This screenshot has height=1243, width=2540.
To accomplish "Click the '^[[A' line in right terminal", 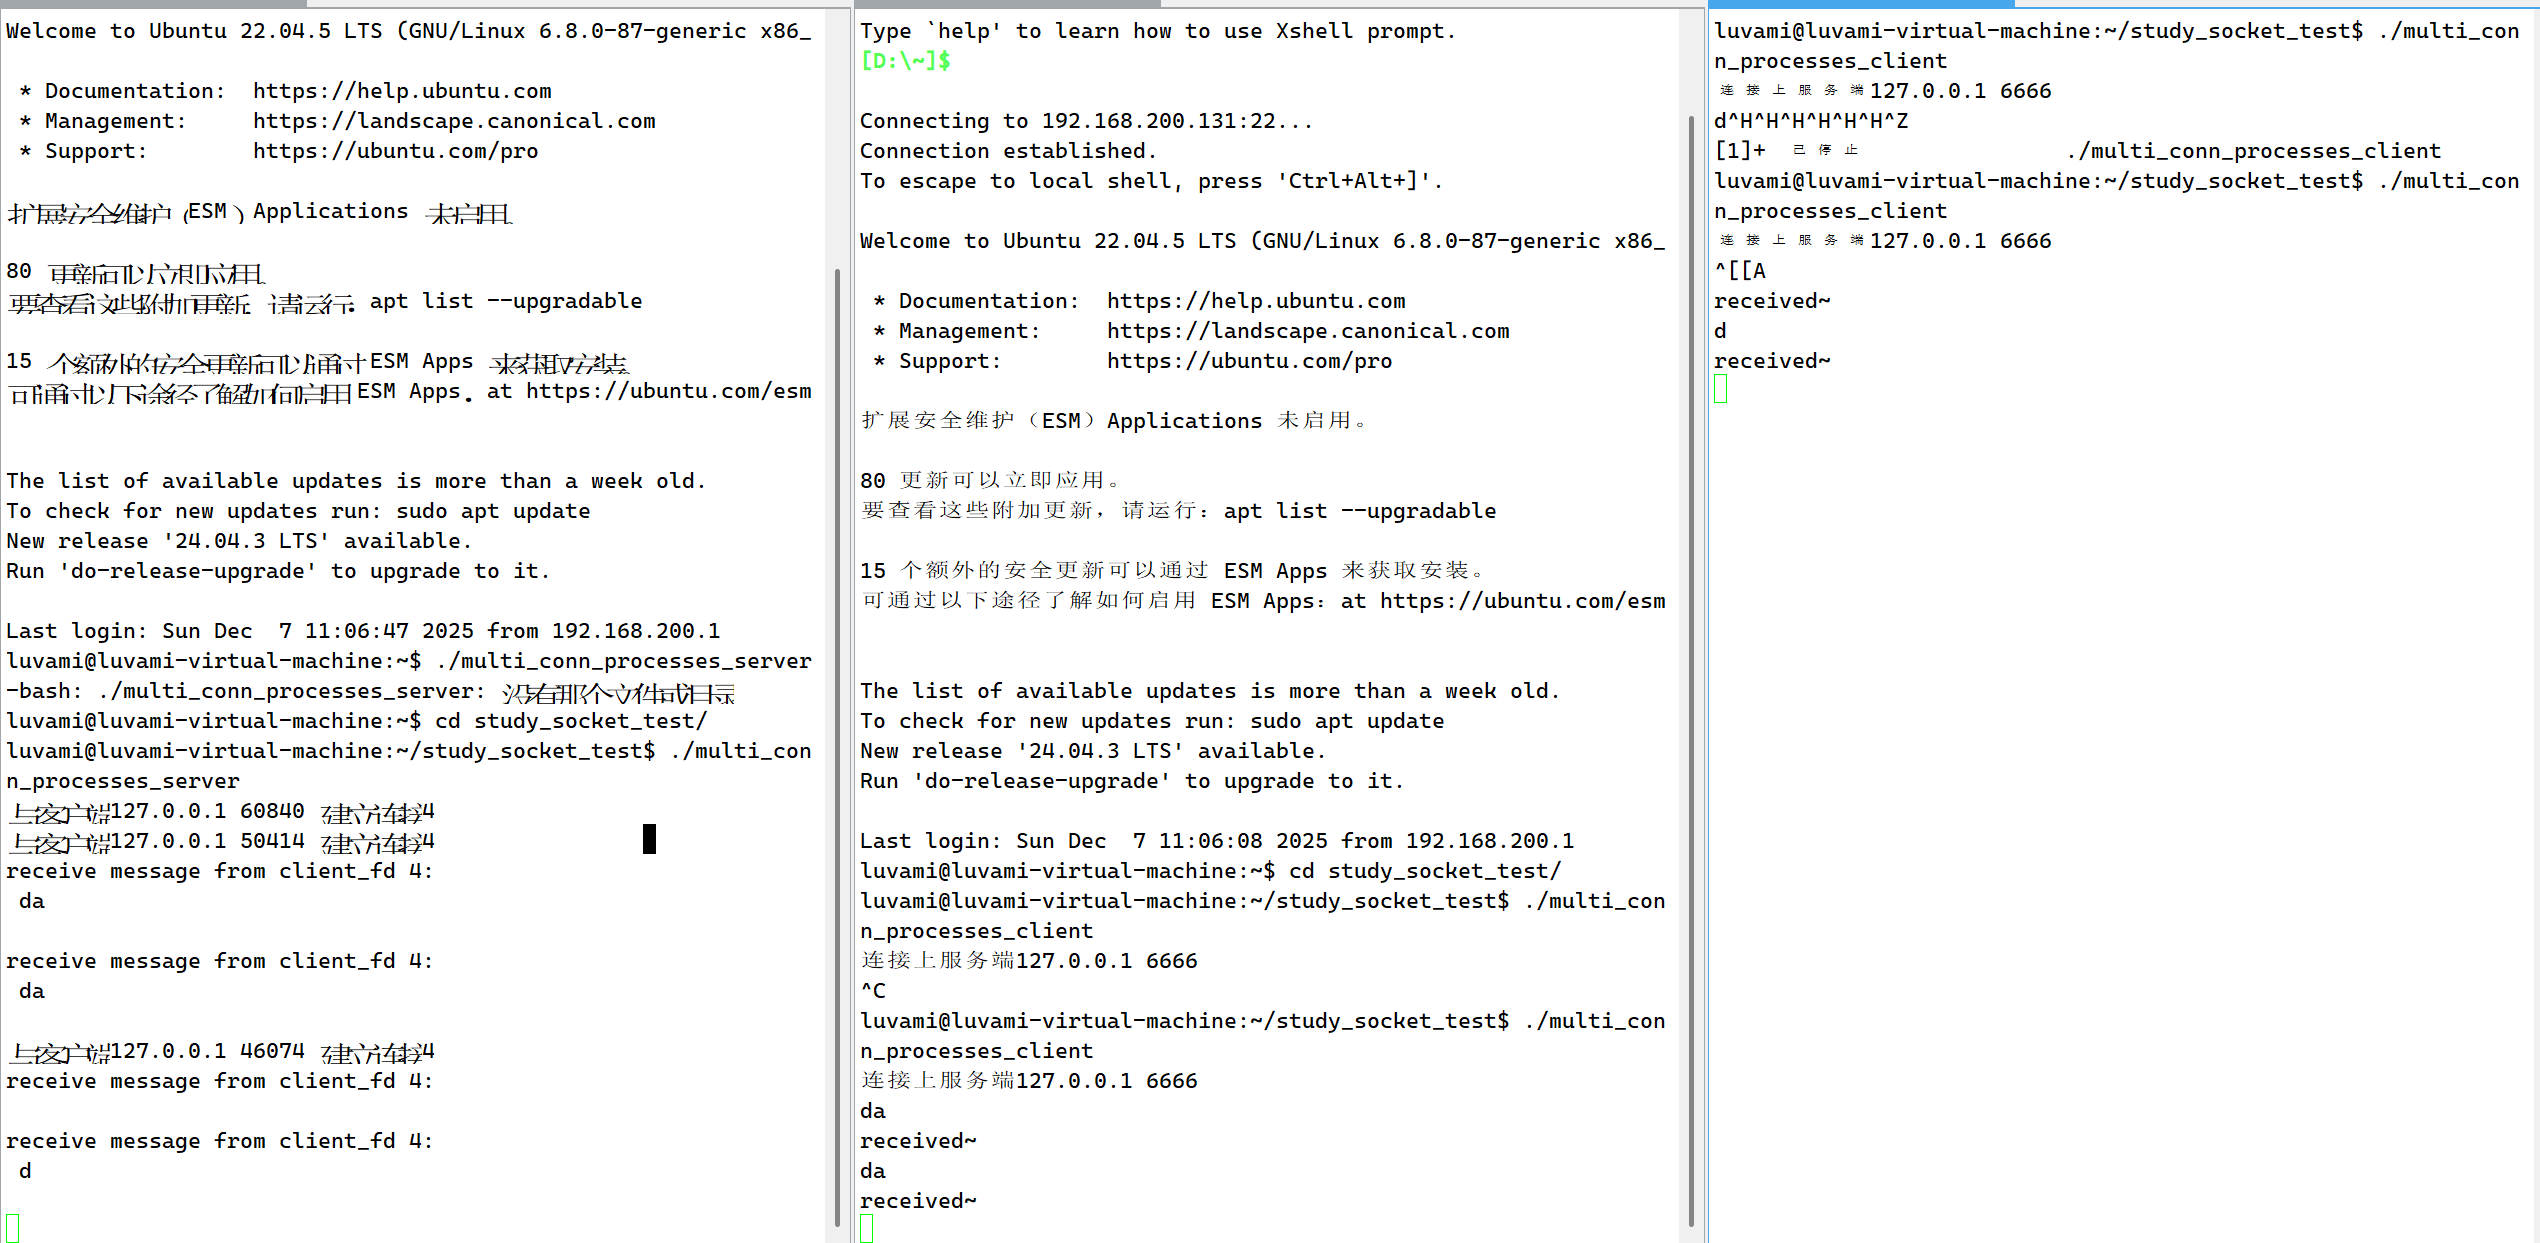I will point(1740,271).
